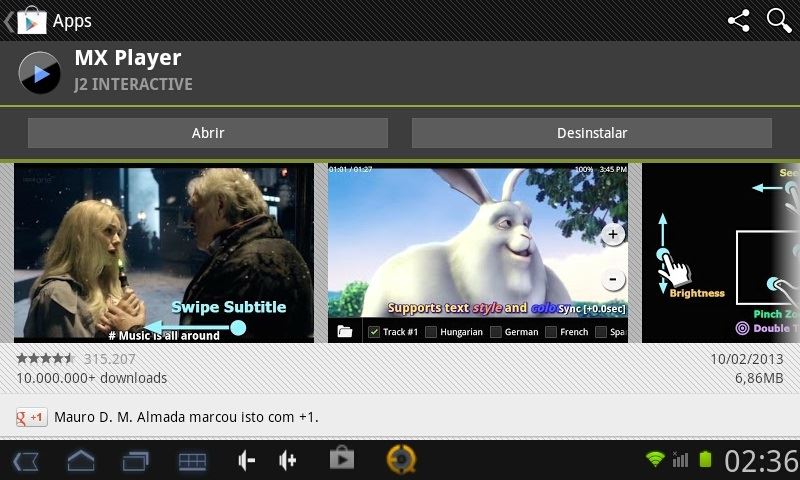Tap the screenshot grid icon in navigation bar
Image resolution: width=800 pixels, height=480 pixels.
click(192, 462)
